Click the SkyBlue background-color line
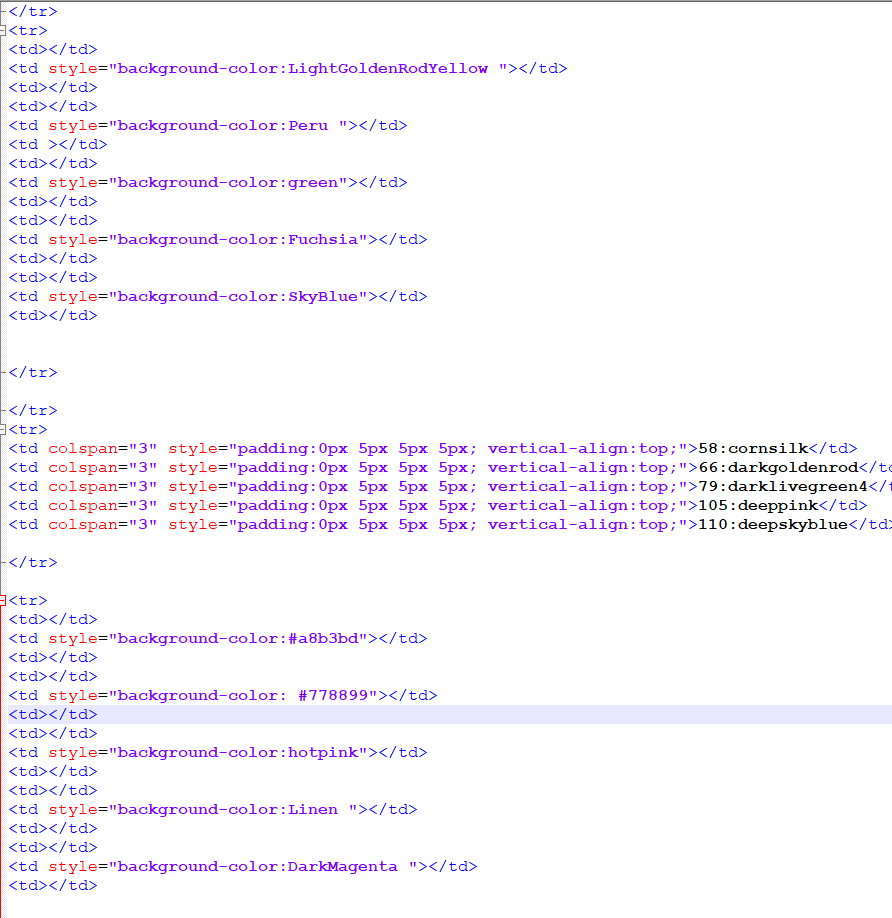Screen dimensions: 892x918 pos(218,297)
